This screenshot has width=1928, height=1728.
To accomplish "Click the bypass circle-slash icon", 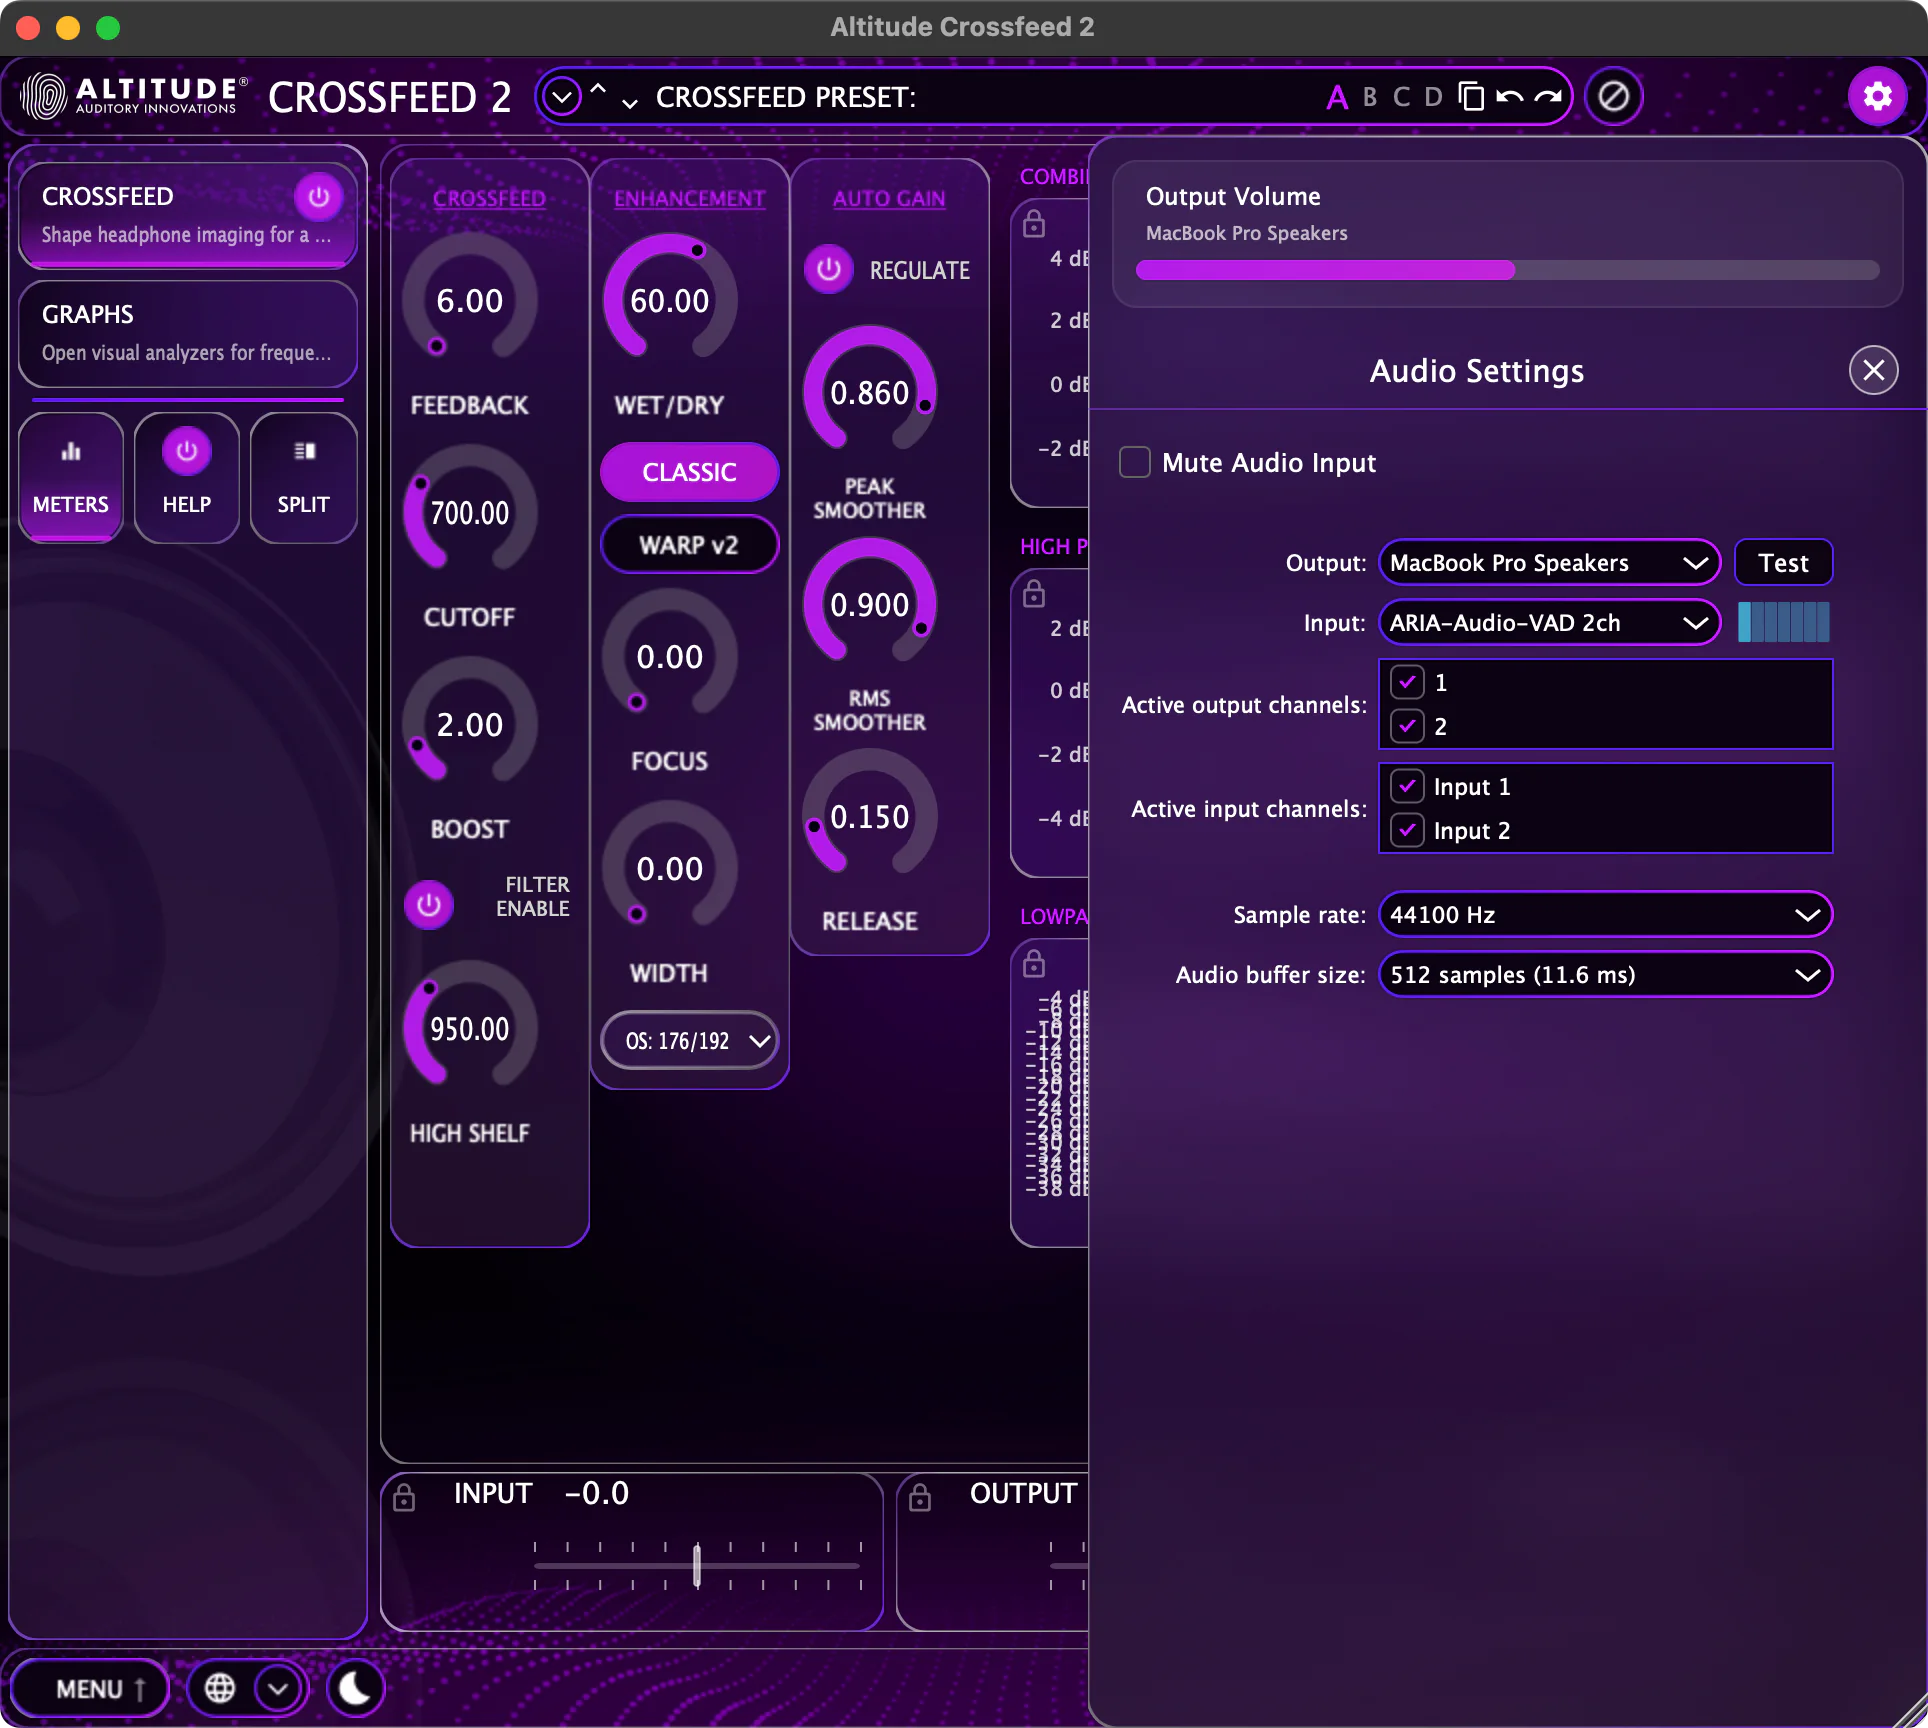I will (x=1613, y=96).
